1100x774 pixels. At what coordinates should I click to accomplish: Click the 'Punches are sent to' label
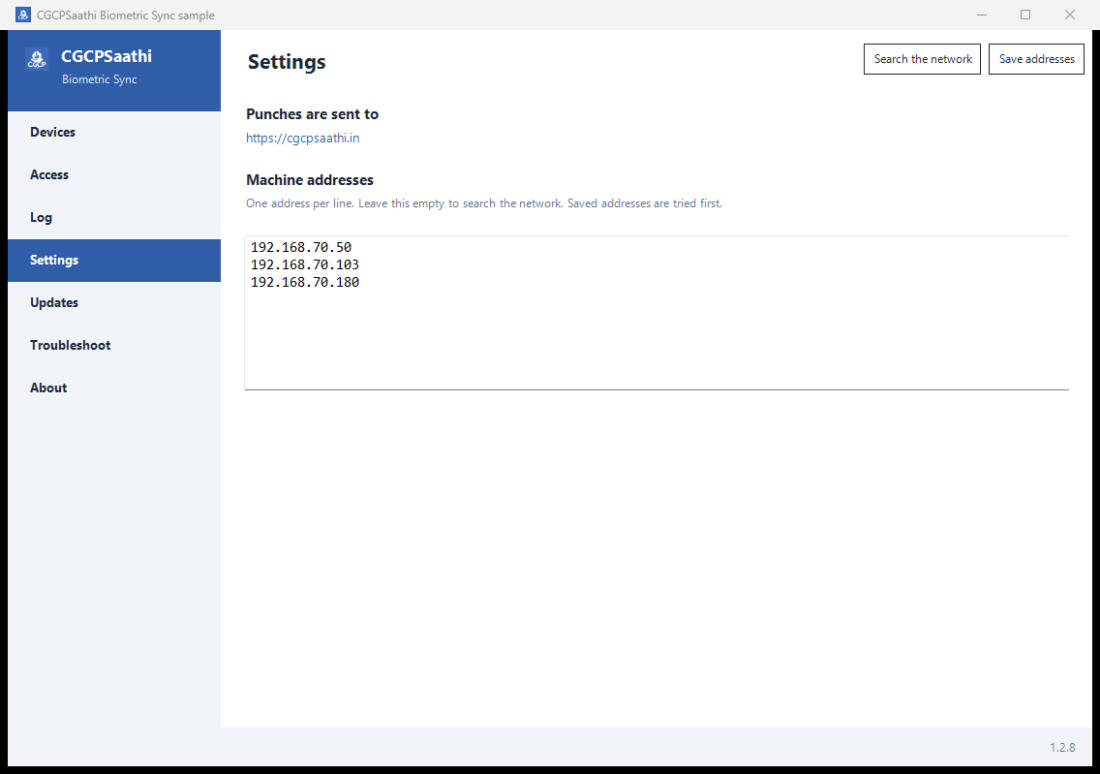312,114
